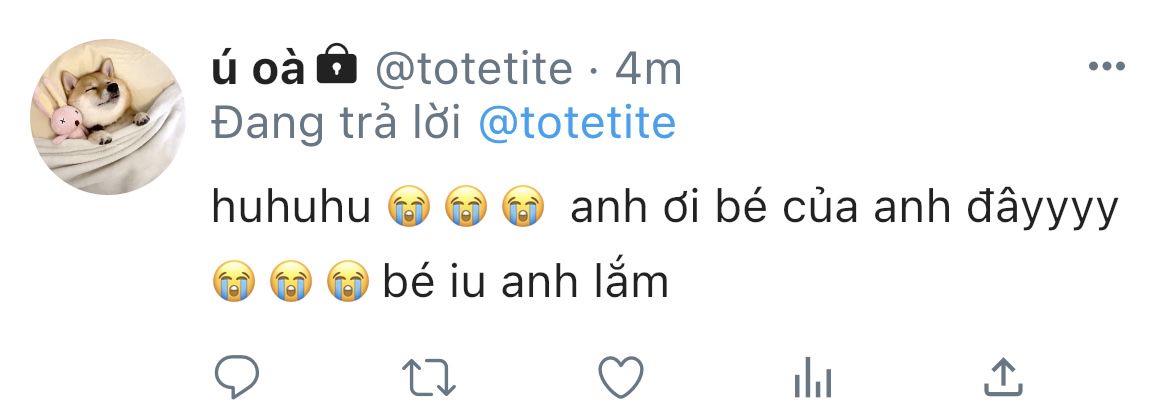1170x418 pixels.
Task: Open the Shiba dog profile avatar
Action: [x=110, y=117]
